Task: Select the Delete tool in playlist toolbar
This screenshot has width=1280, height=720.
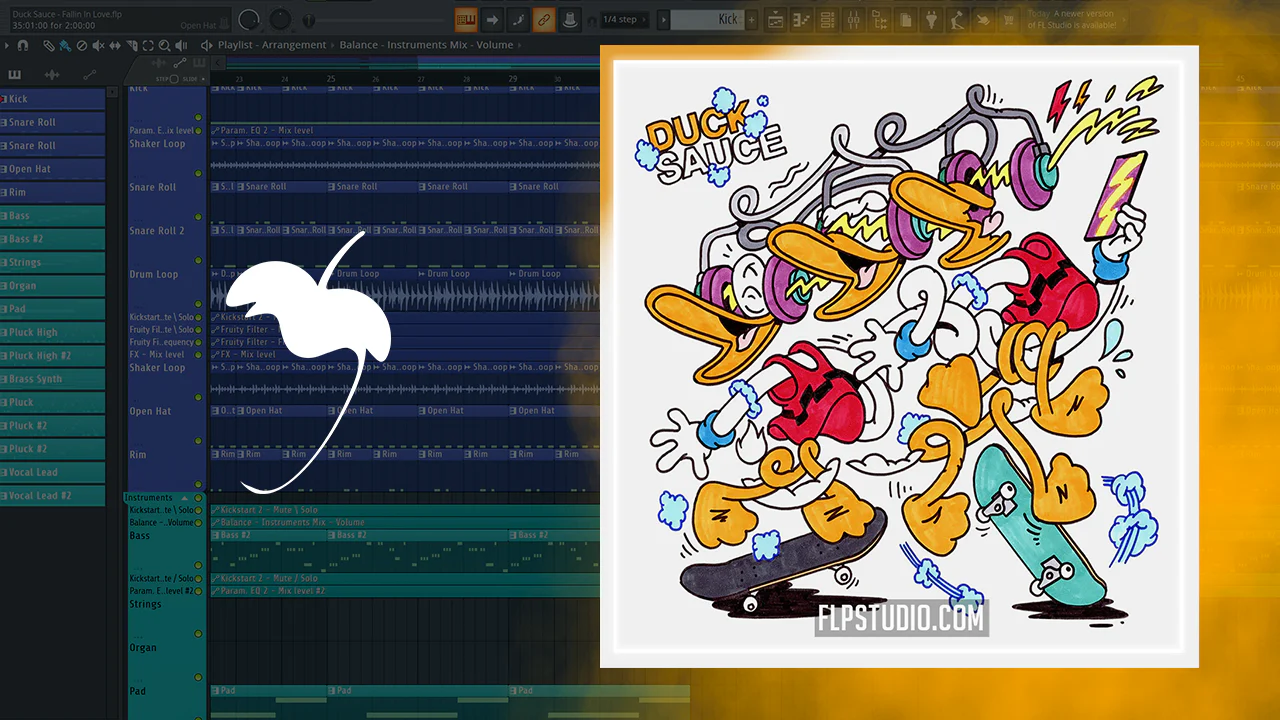Action: point(82,45)
